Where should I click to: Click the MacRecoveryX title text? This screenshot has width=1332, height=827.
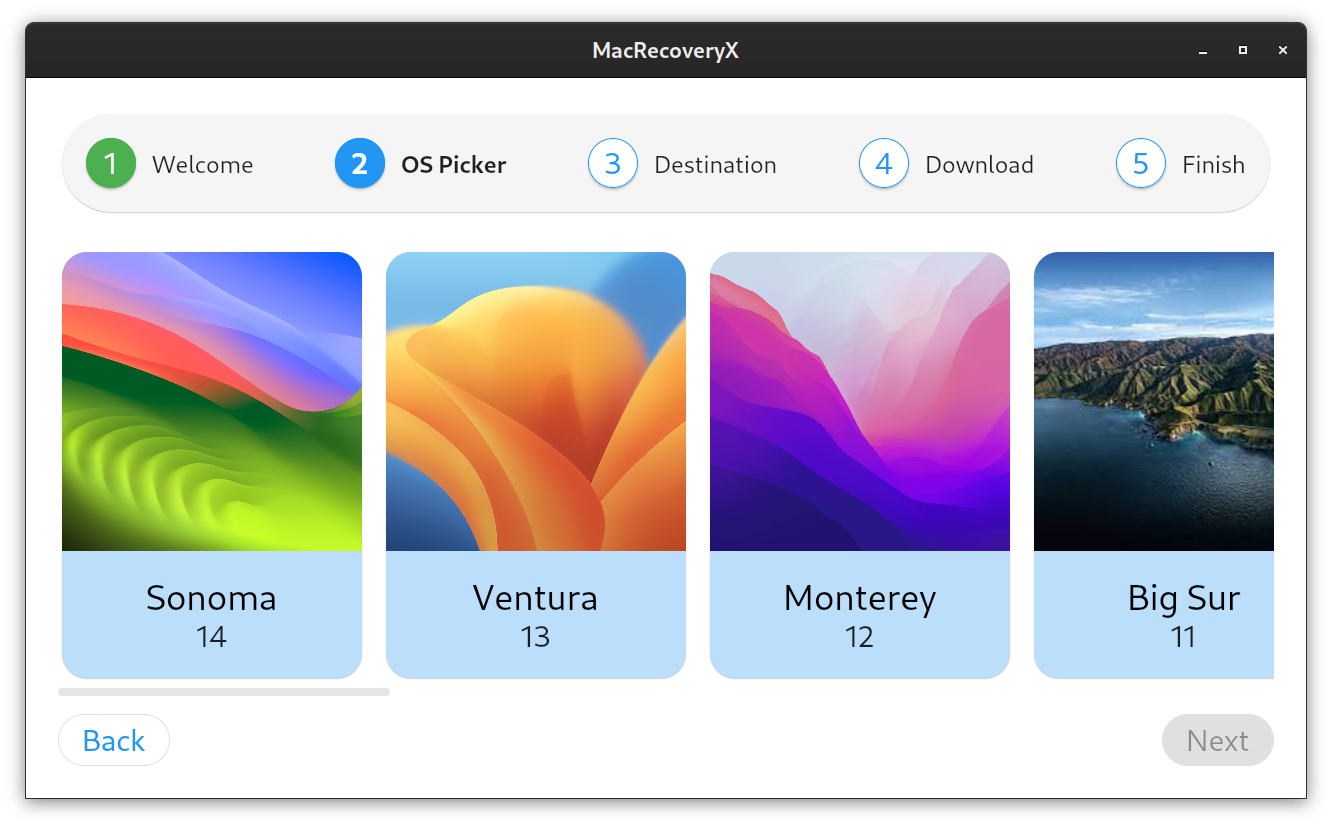point(666,50)
